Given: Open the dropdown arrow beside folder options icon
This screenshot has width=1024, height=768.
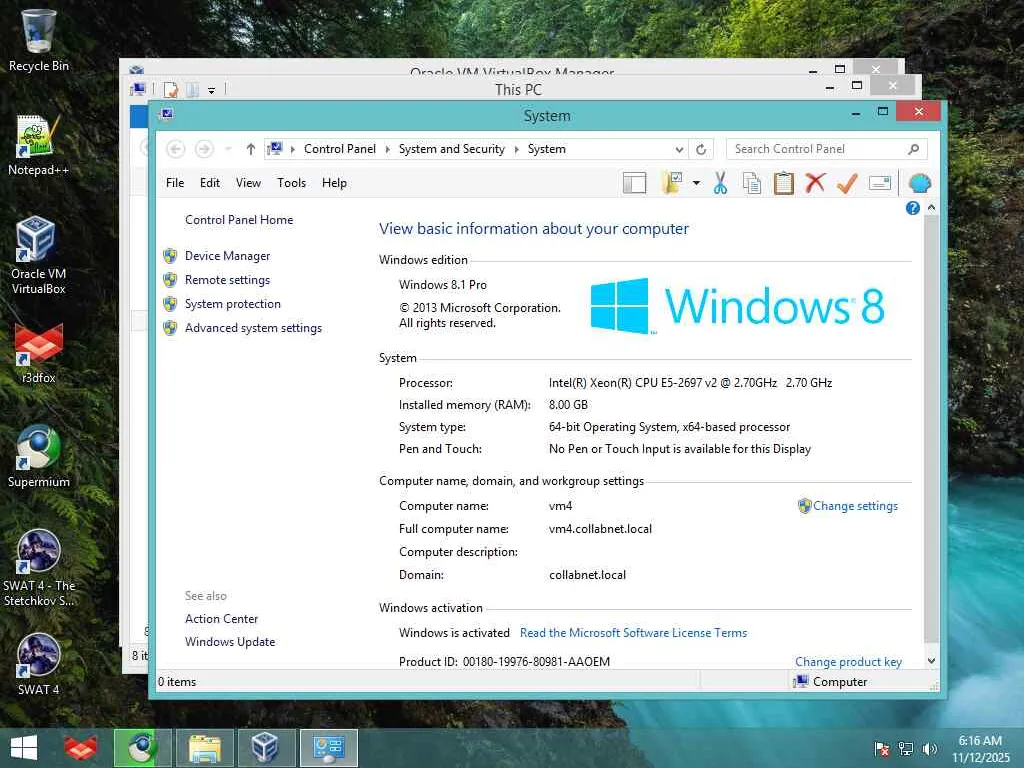Looking at the screenshot, I should [x=696, y=184].
